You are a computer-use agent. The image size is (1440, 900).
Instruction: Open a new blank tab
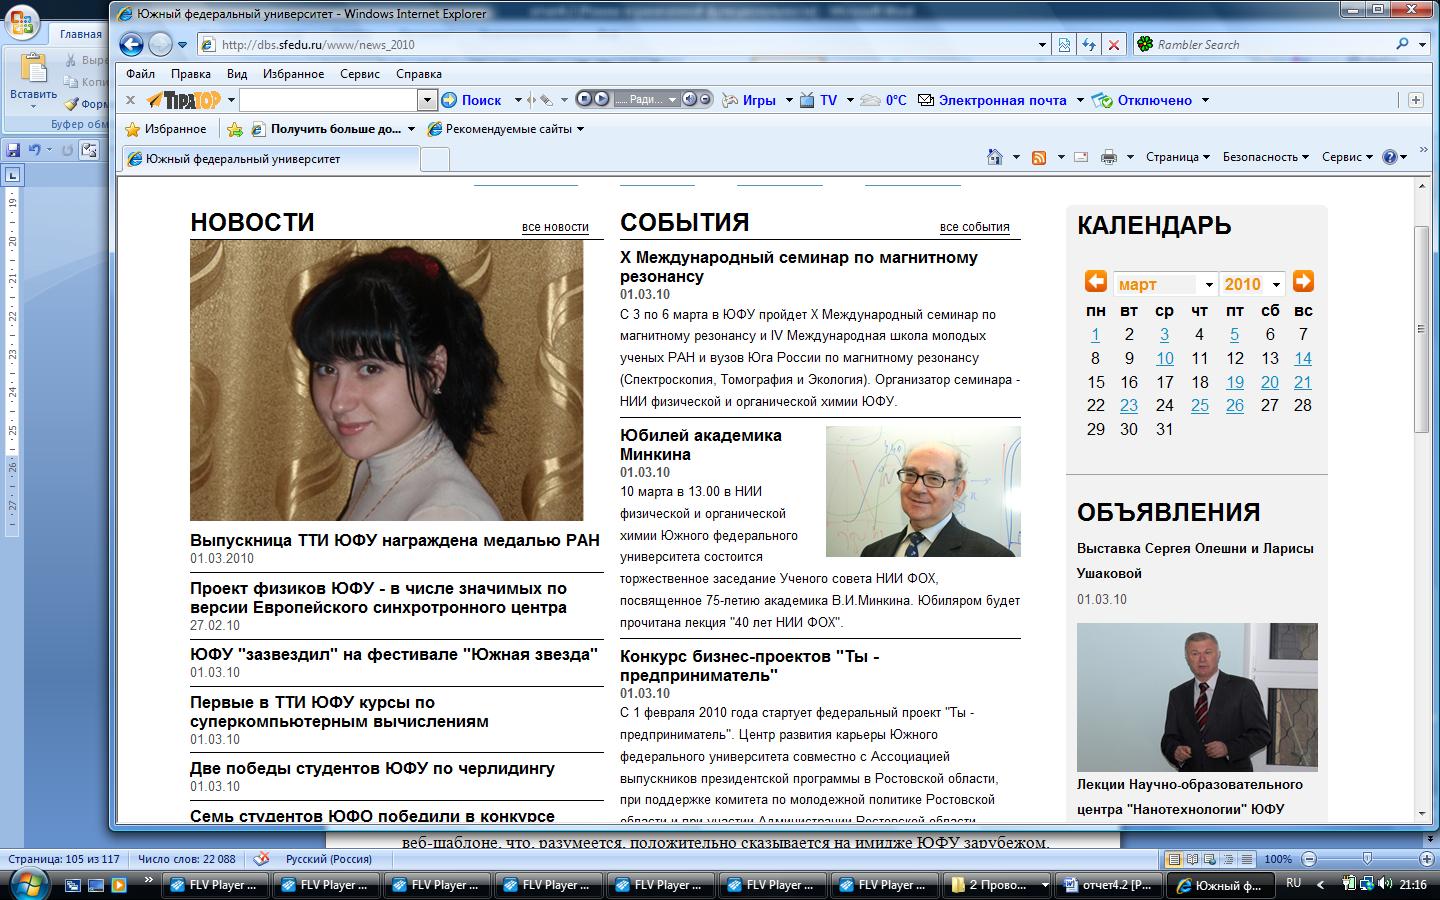pyautogui.click(x=435, y=159)
